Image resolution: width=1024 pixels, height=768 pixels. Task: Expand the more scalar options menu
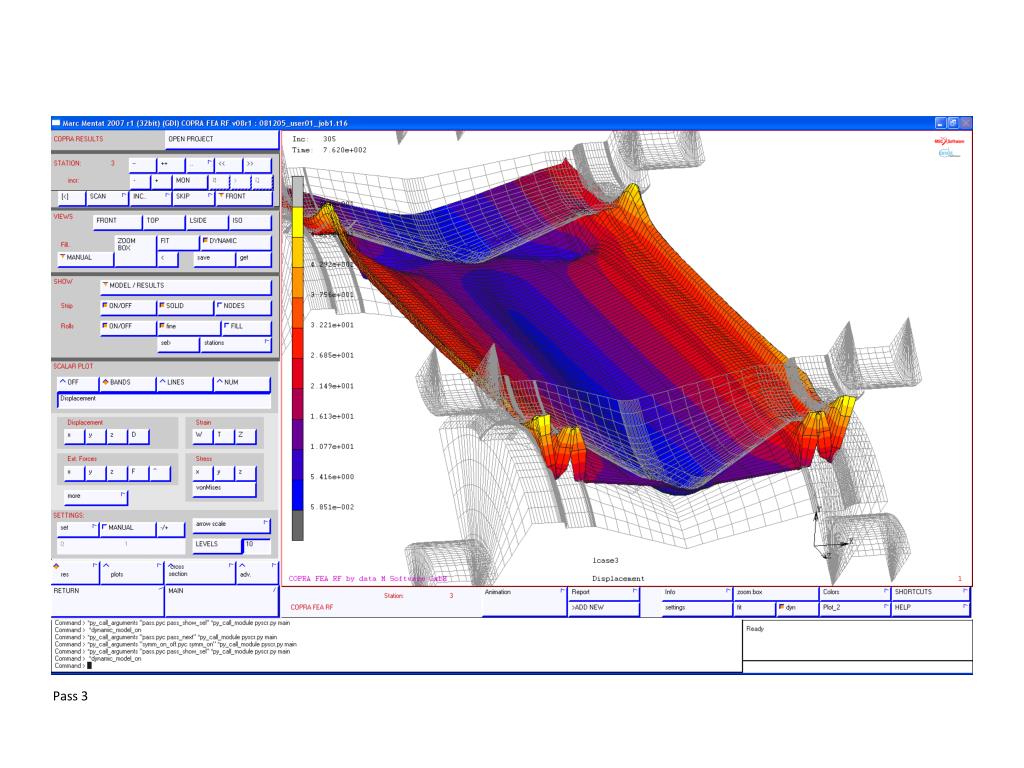[x=95, y=497]
